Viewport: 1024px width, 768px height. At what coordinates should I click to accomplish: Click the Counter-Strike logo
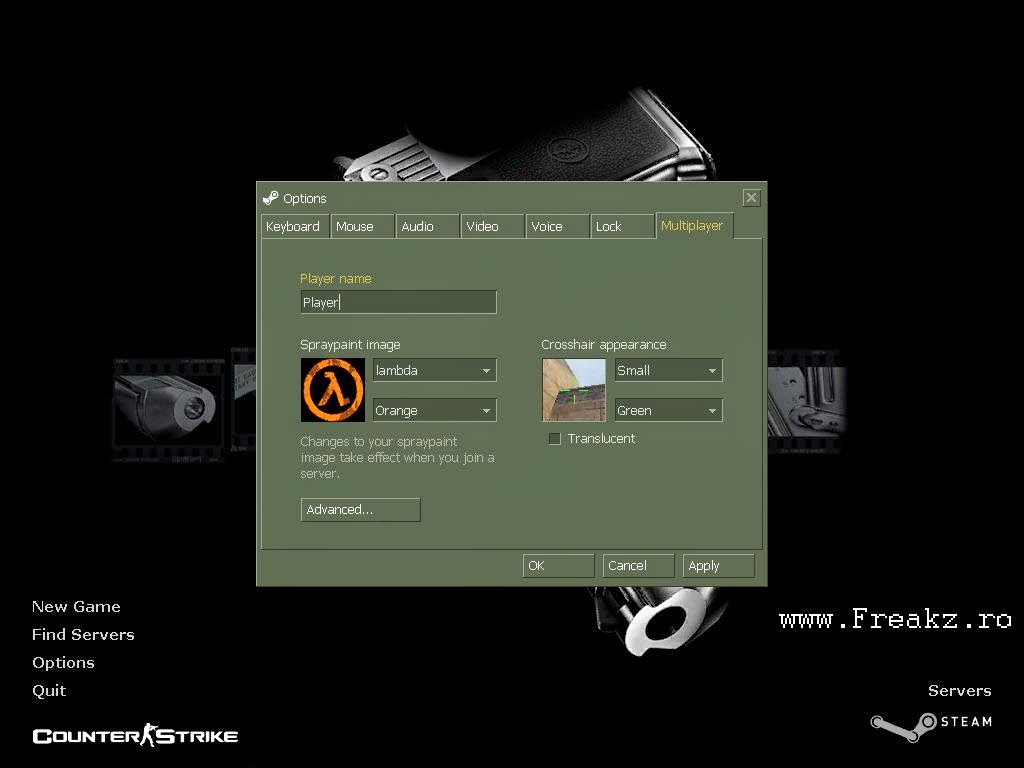pyautogui.click(x=135, y=736)
